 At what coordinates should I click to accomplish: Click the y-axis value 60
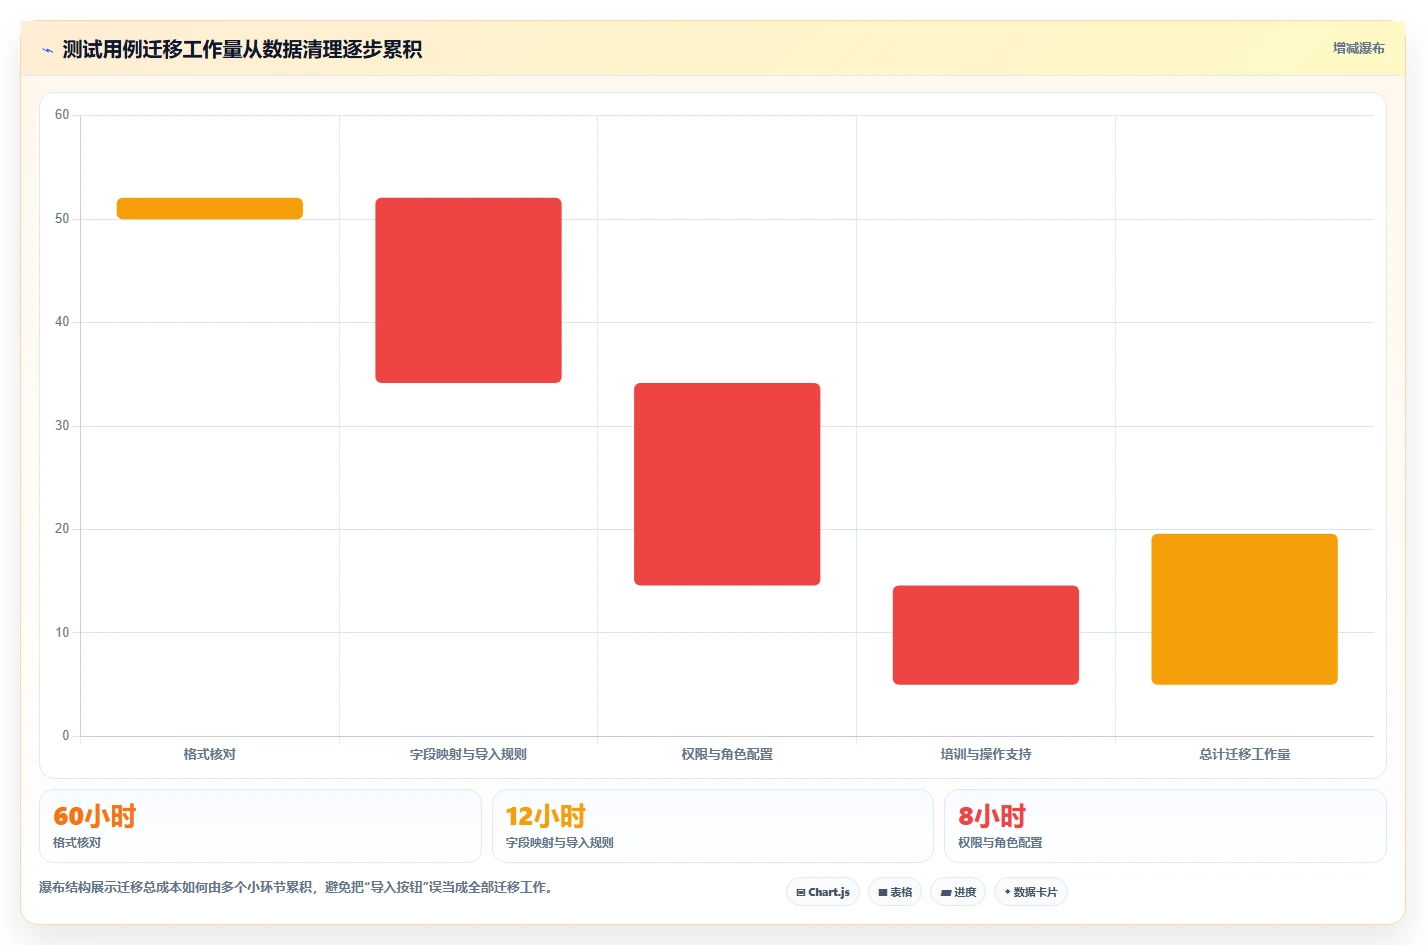point(62,115)
